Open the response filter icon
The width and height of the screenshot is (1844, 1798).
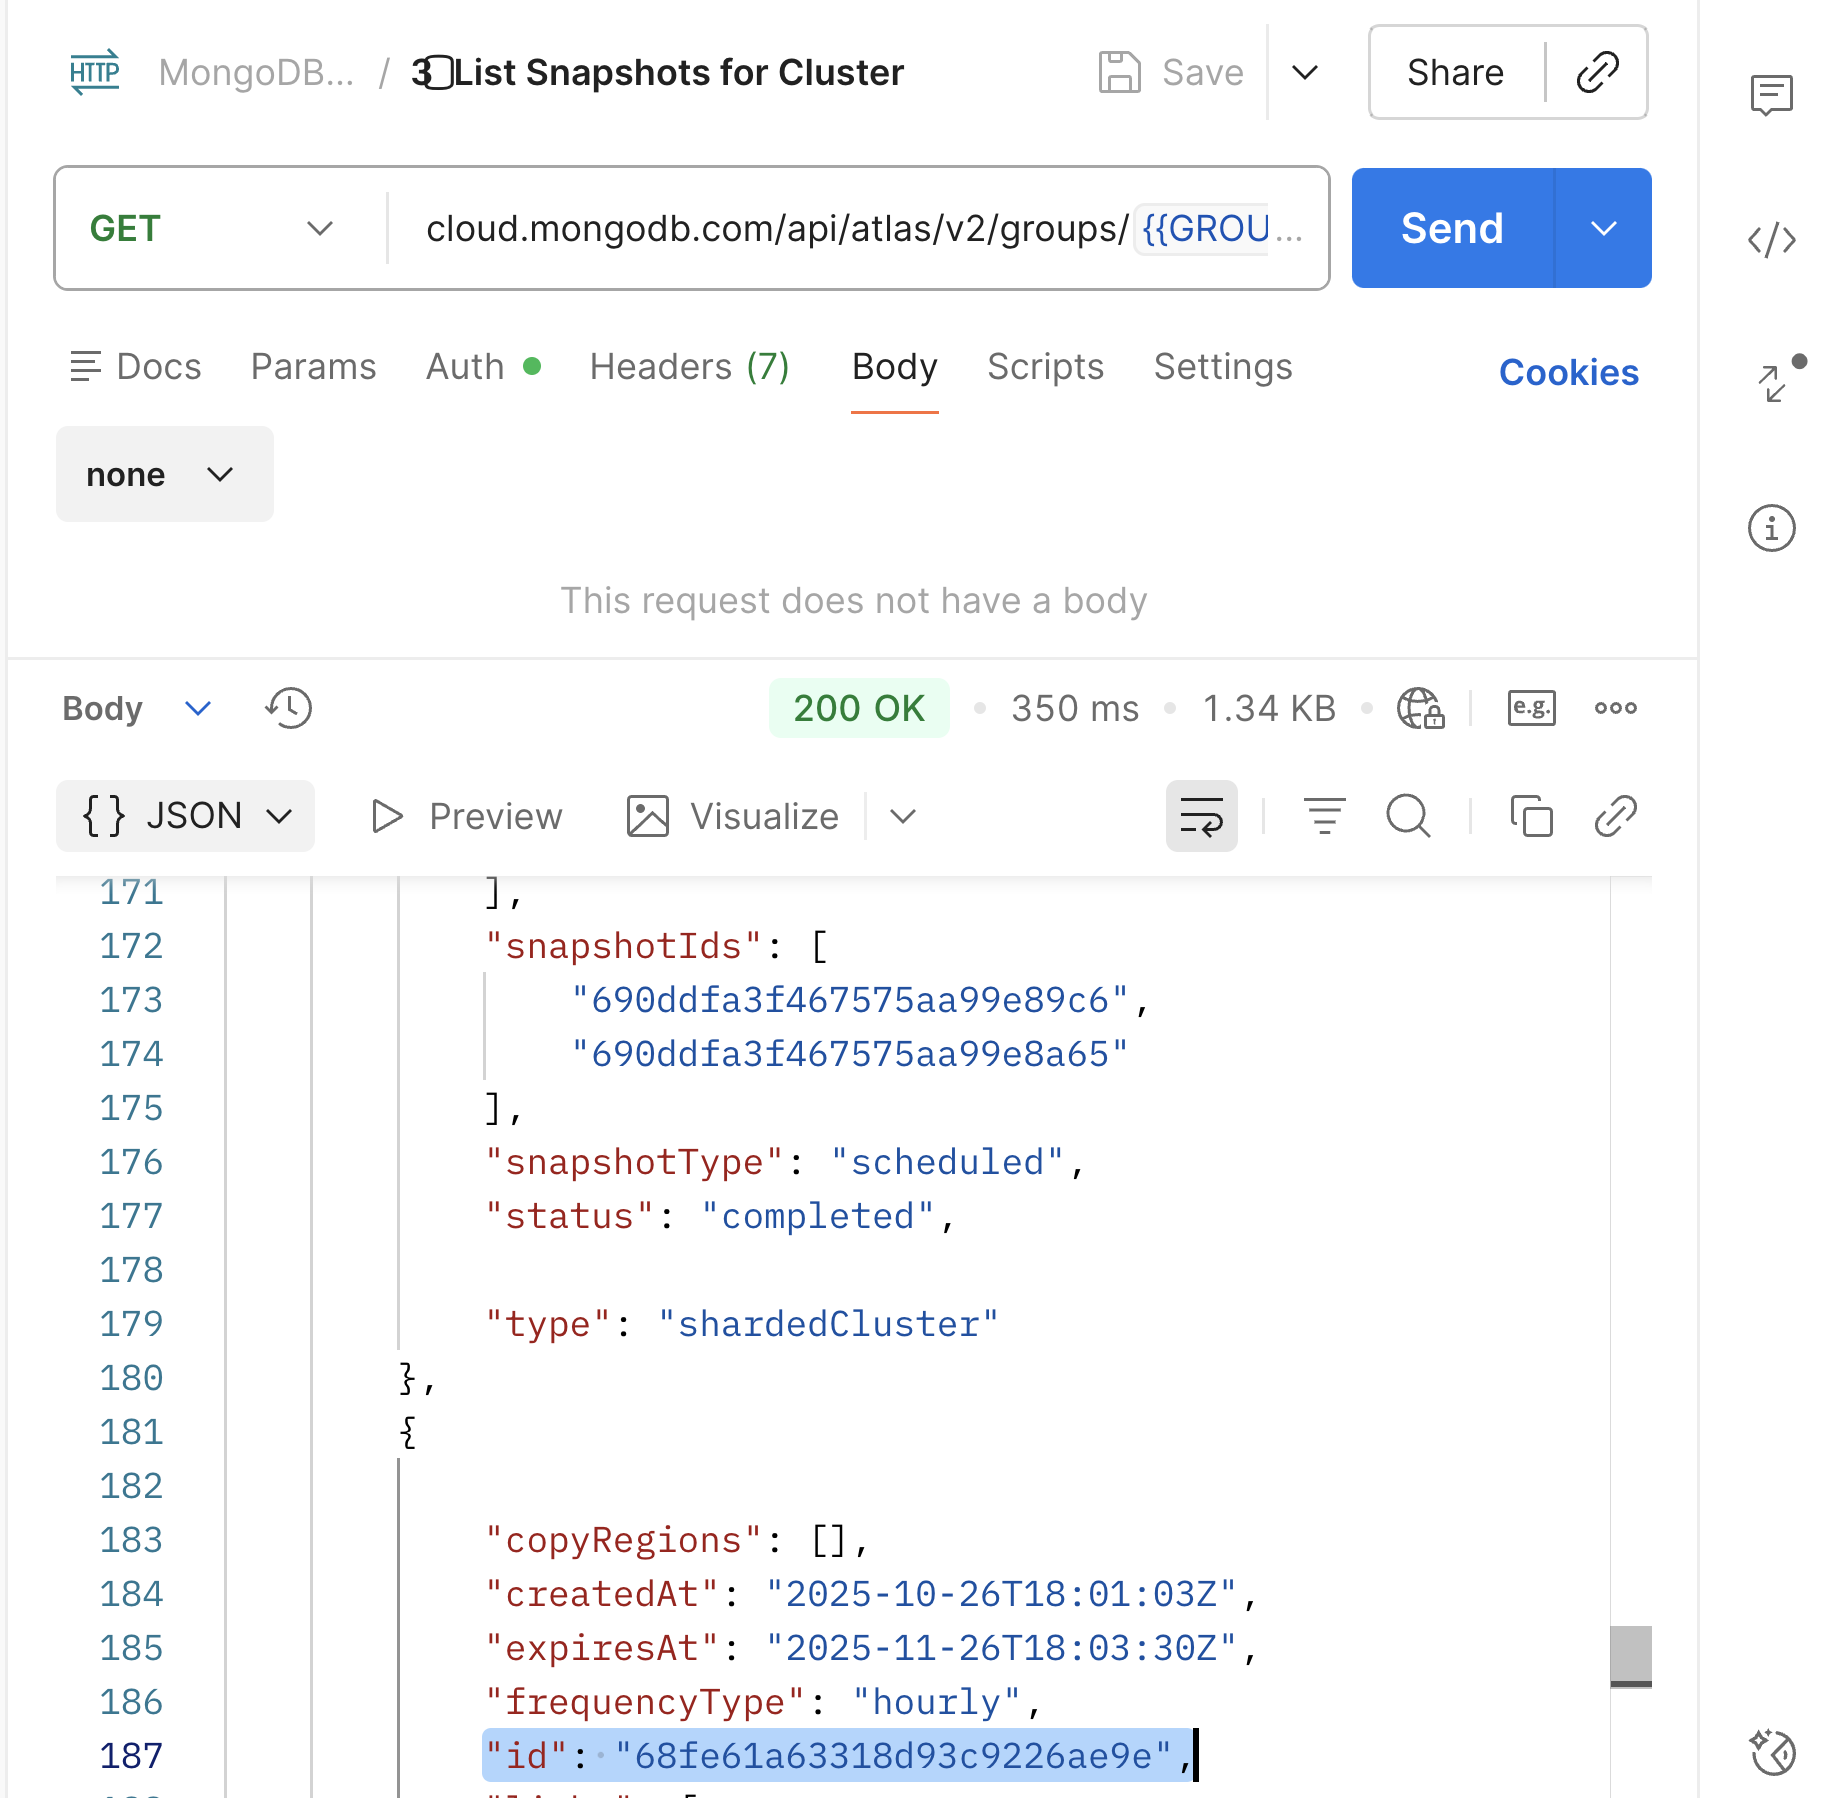click(1324, 816)
